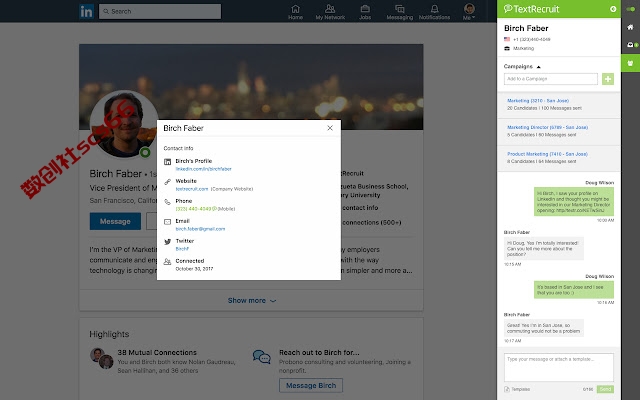This screenshot has width=640, height=400.
Task: Click the first Doug Wilson green message bubble
Action: pyautogui.click(x=574, y=202)
